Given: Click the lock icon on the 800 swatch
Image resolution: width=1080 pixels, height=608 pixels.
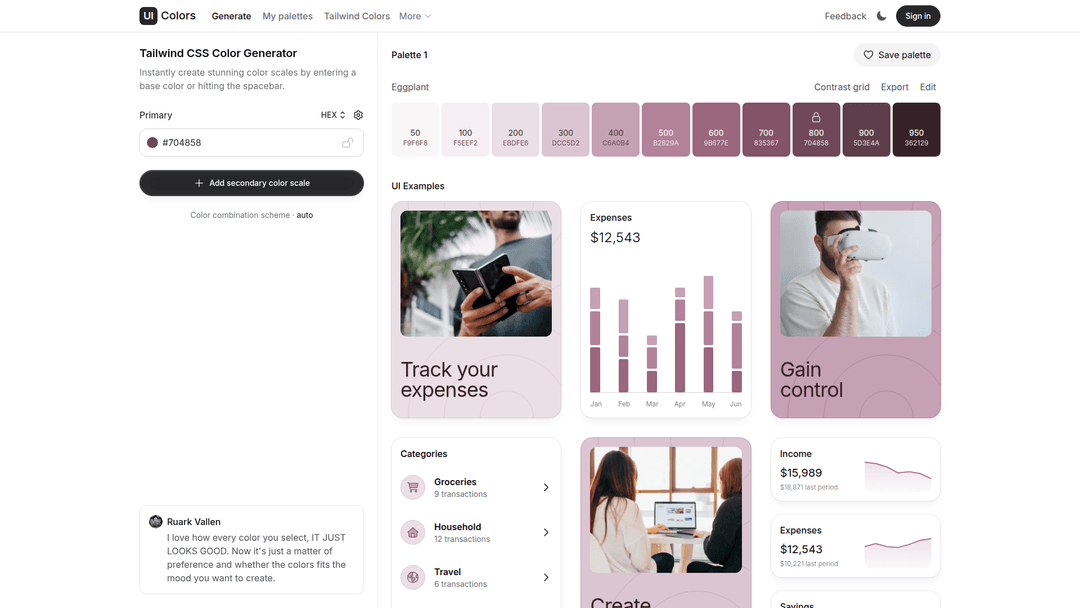Looking at the screenshot, I should pos(816,117).
